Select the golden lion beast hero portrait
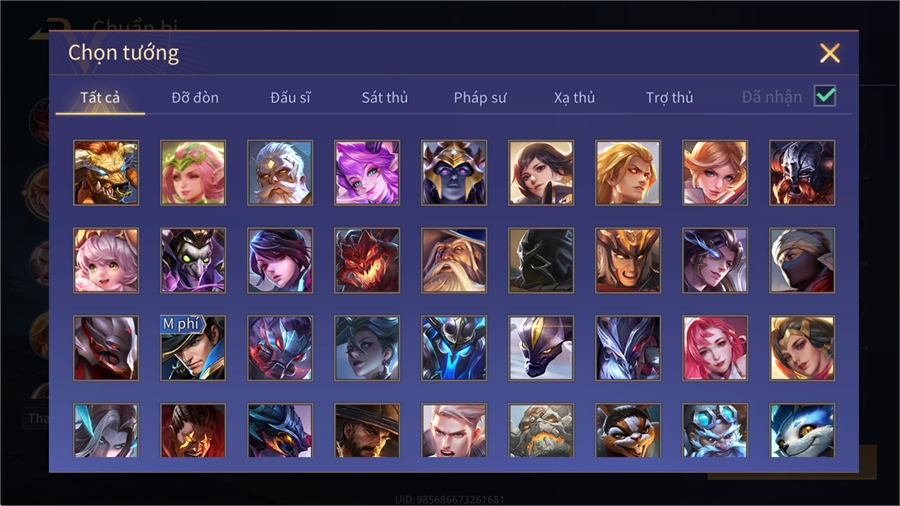 [x=106, y=173]
